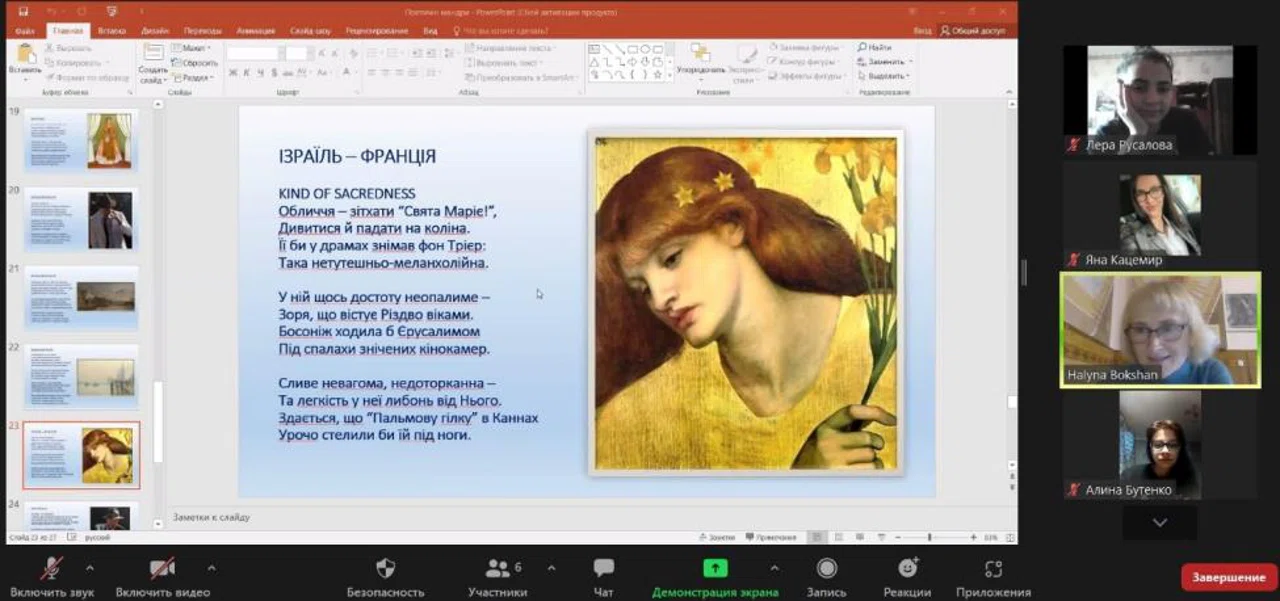Switch to the Вставка ribbon tab

pyautogui.click(x=112, y=31)
